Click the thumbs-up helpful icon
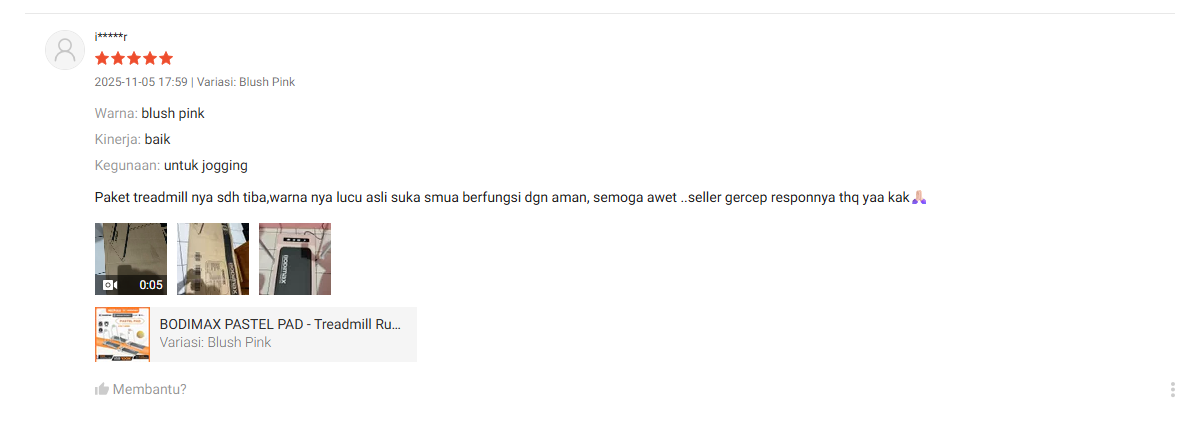 [x=101, y=389]
